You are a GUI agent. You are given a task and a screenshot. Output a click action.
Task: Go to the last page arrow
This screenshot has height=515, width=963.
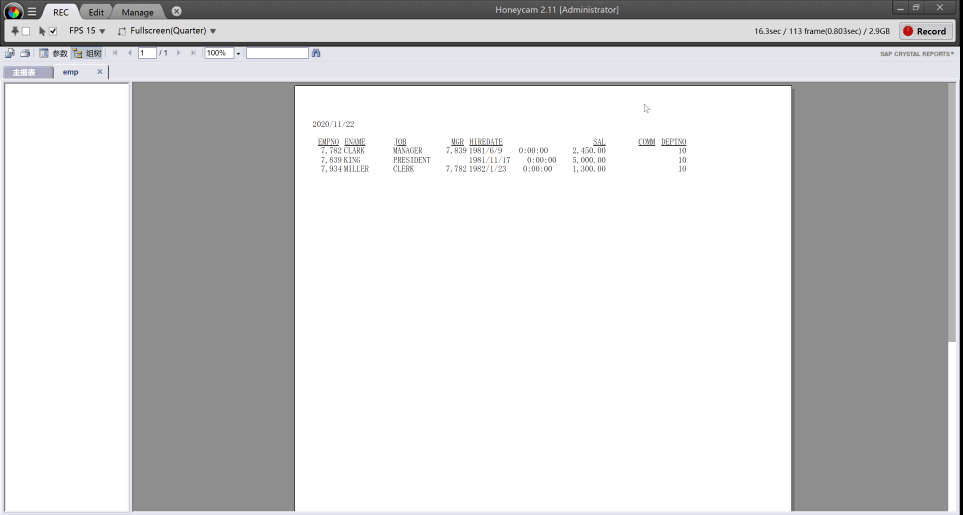[x=193, y=53]
